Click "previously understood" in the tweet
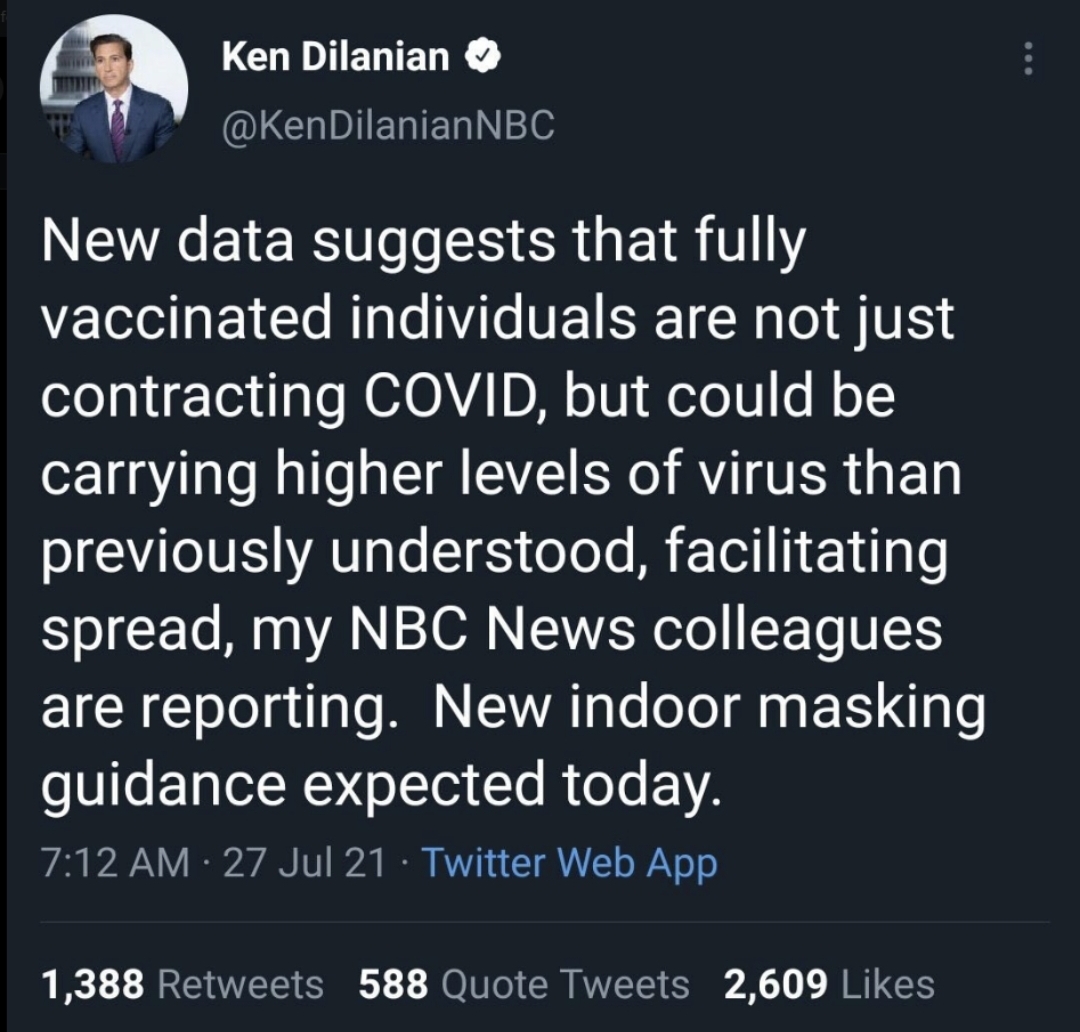 (356, 553)
